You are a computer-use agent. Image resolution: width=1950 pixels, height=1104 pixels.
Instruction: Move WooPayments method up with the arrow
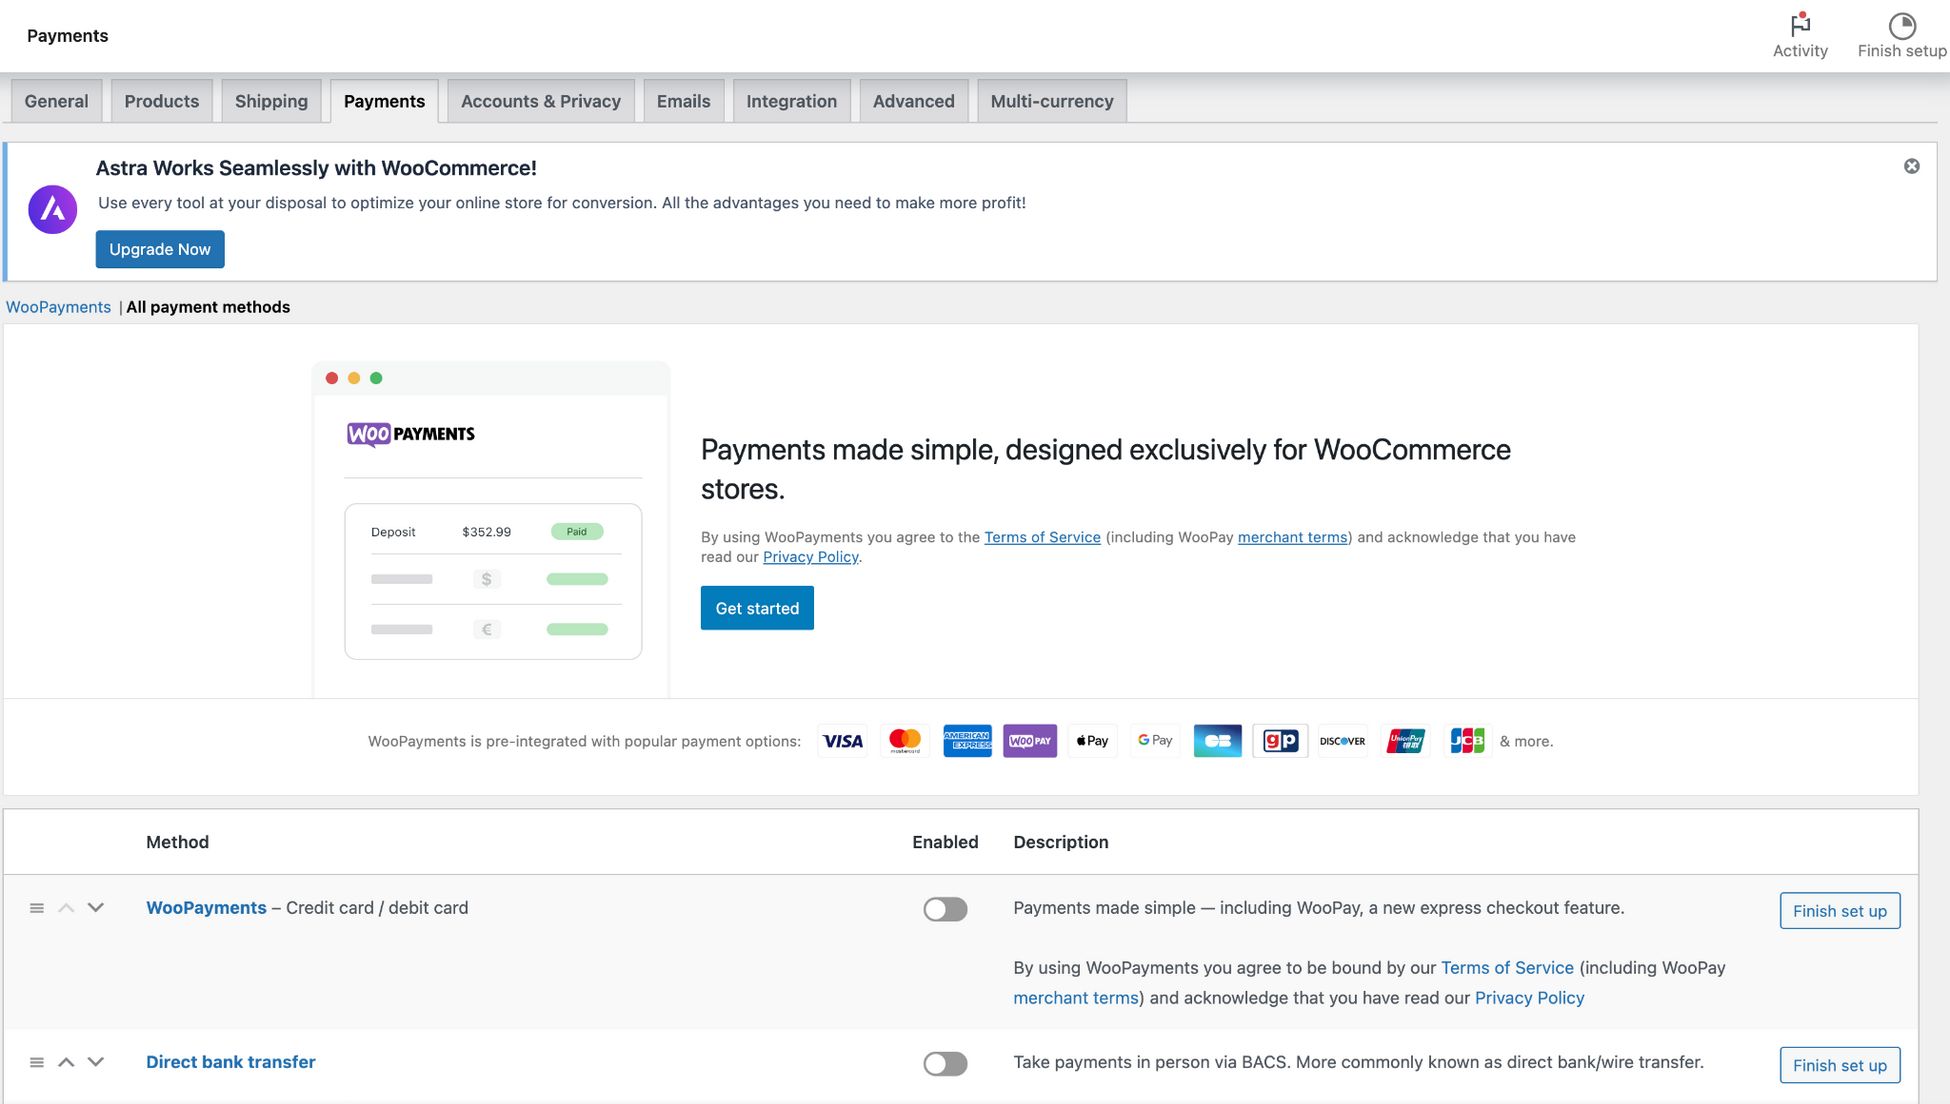(66, 908)
